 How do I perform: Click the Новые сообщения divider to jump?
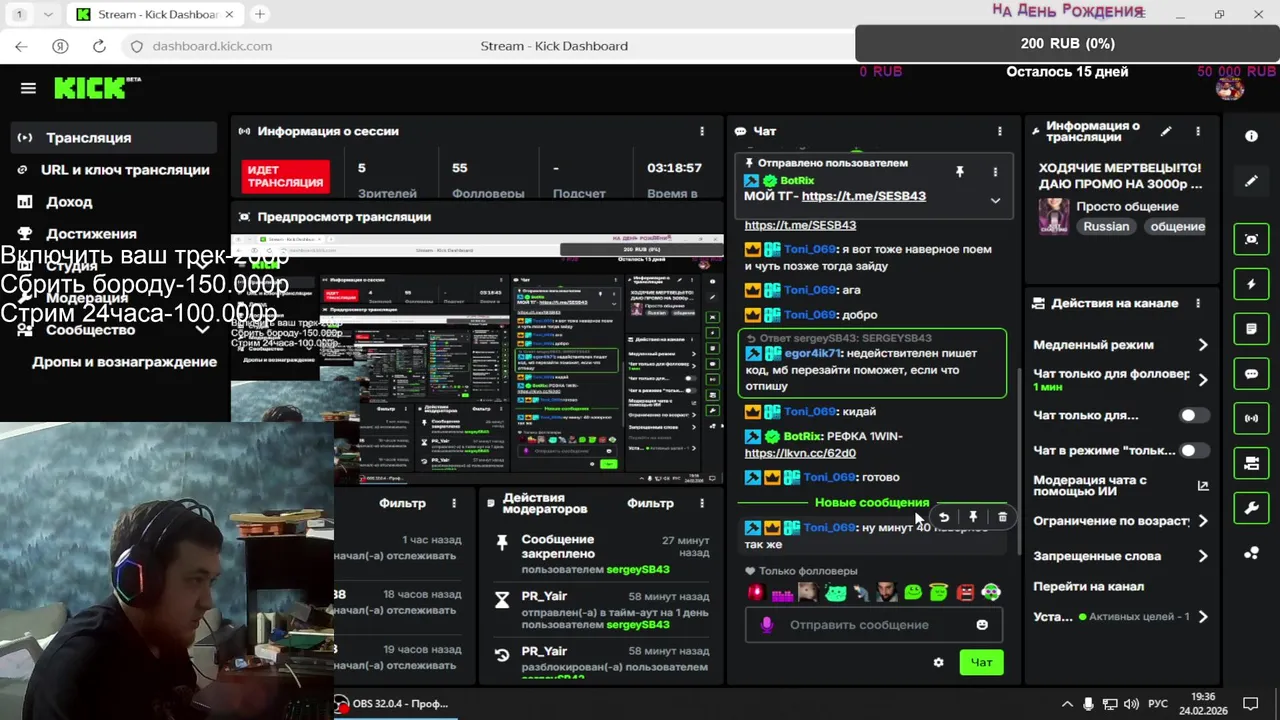[872, 503]
